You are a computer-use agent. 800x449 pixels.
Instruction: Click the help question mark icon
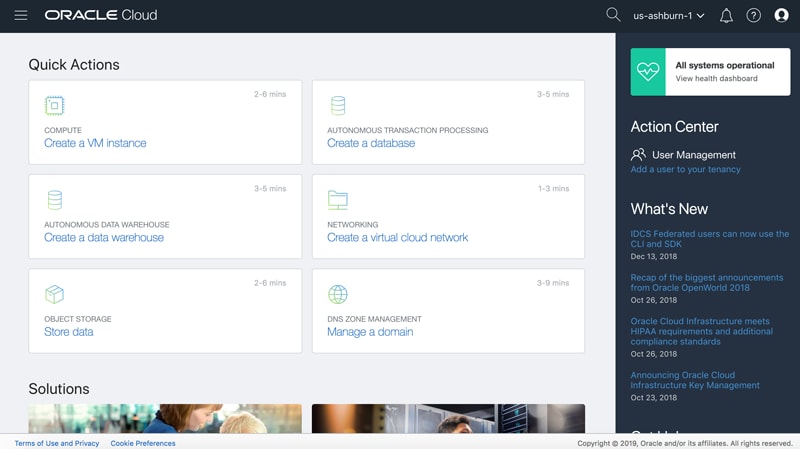(754, 16)
